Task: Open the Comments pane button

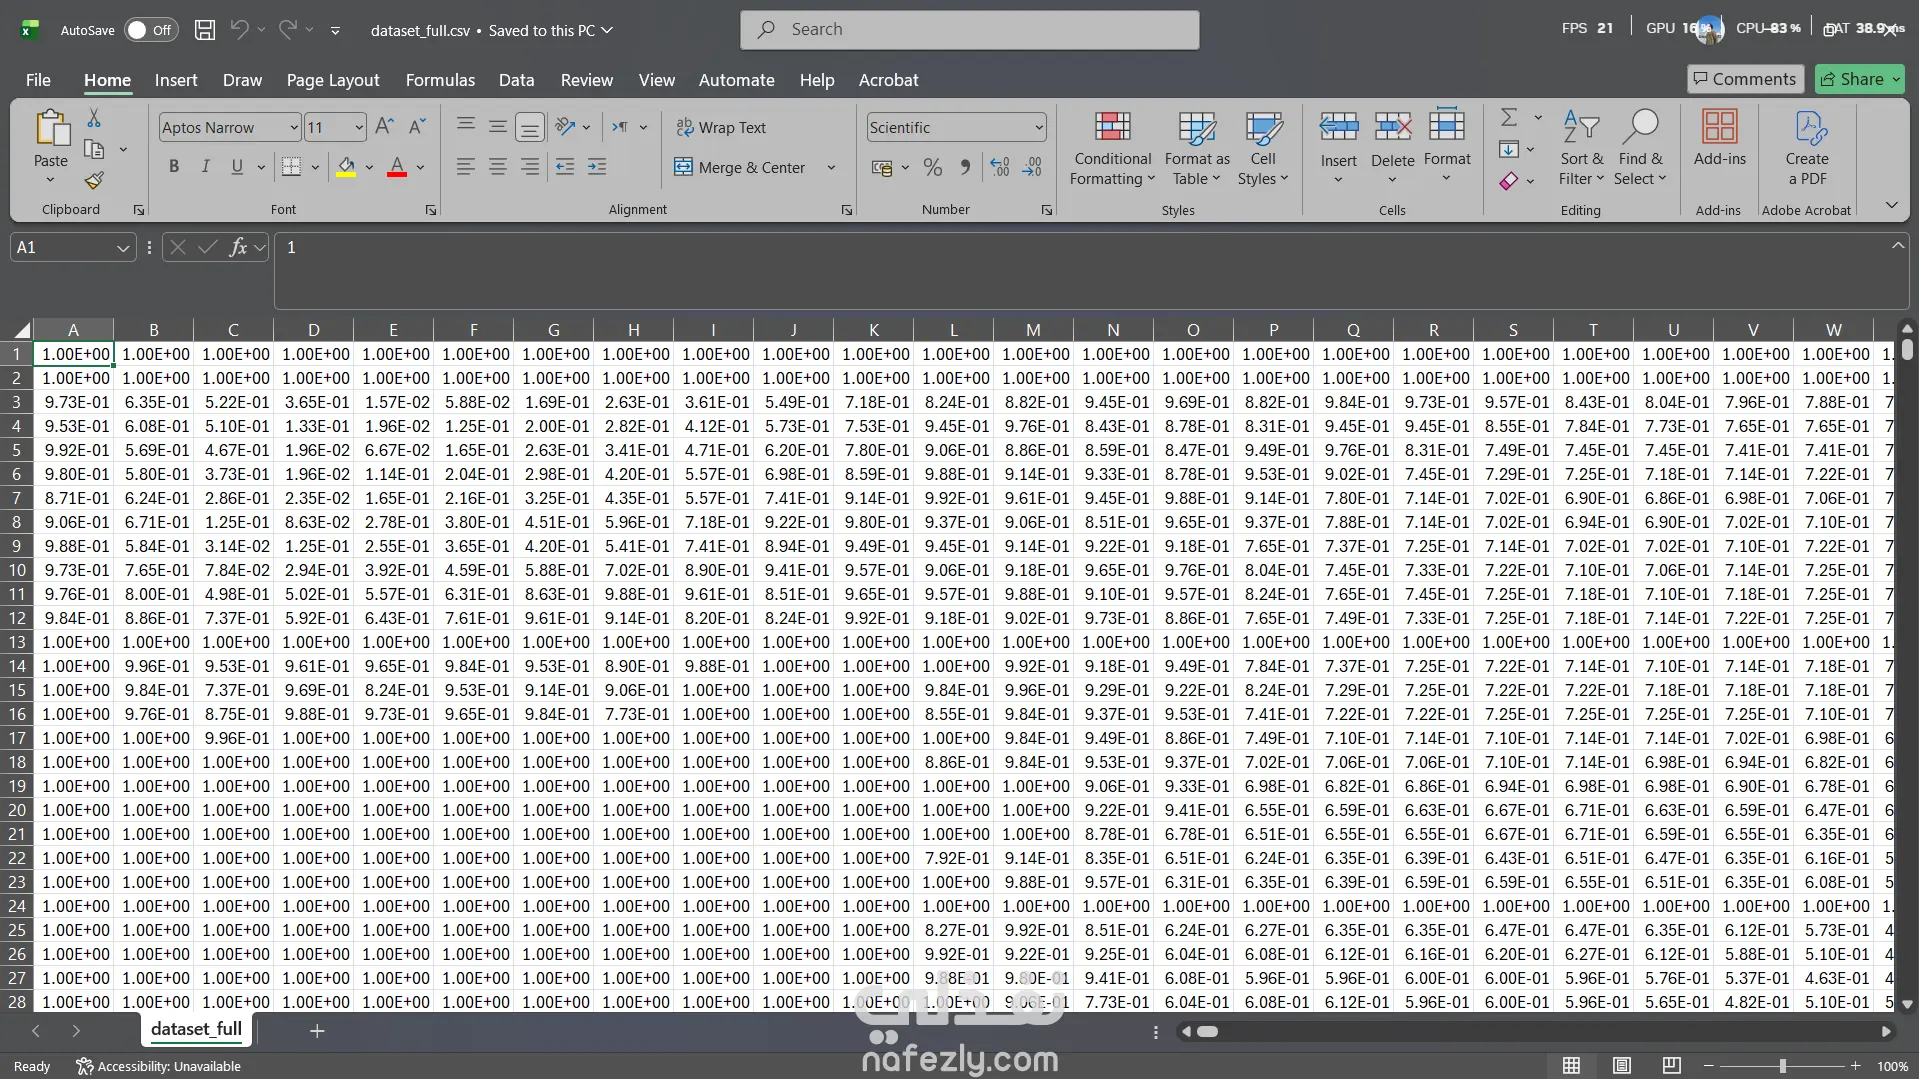Action: click(1745, 79)
